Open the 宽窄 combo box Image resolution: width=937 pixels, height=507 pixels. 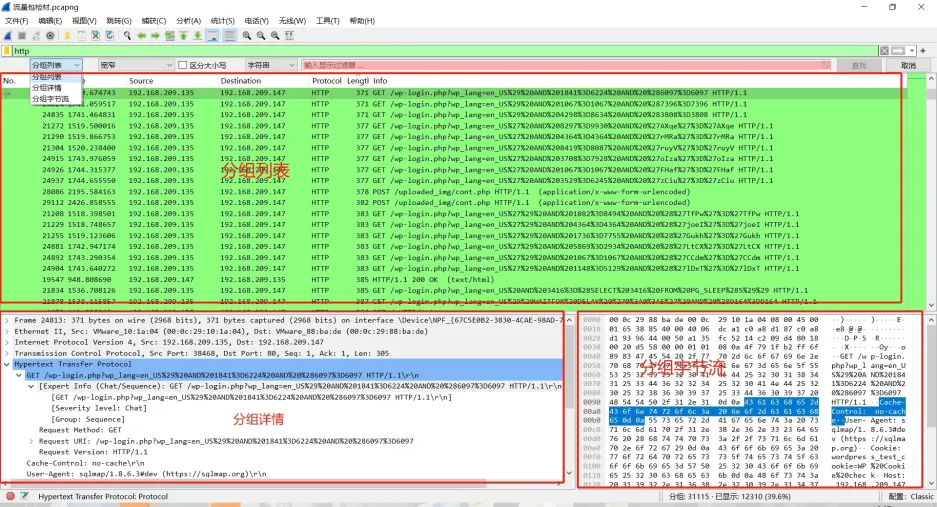click(136, 65)
